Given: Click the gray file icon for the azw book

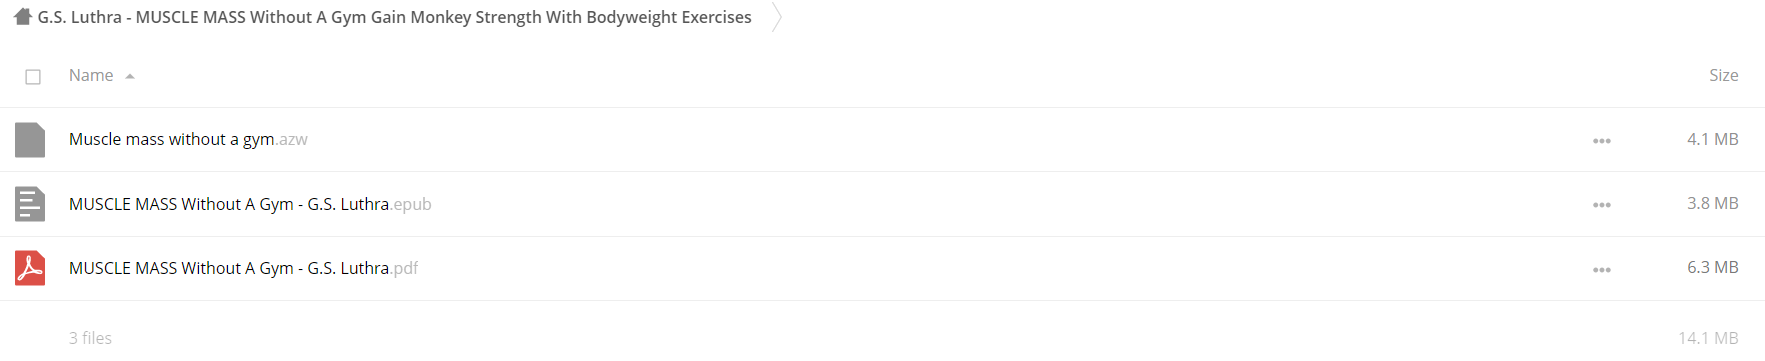Looking at the screenshot, I should tap(30, 140).
